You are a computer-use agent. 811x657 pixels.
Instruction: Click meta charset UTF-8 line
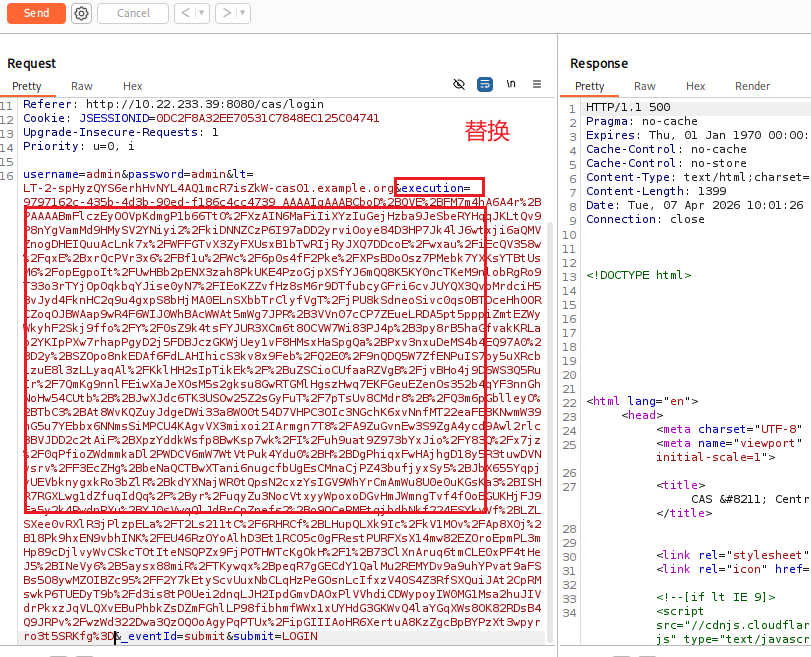729,429
